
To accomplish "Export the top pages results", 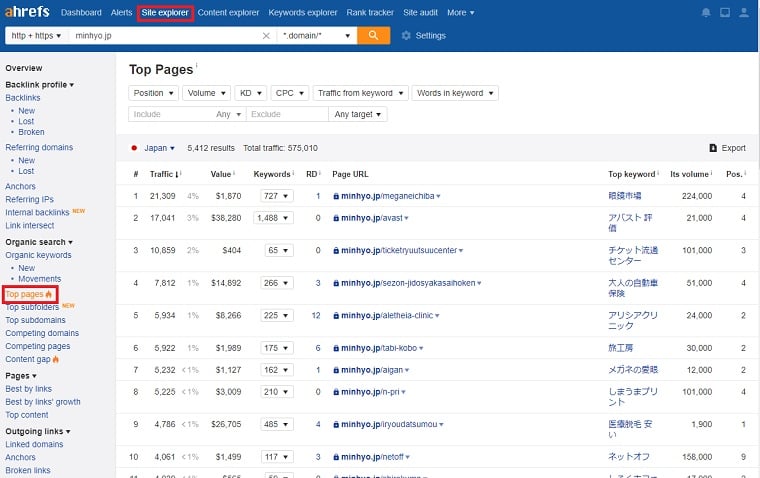I will (727, 147).
